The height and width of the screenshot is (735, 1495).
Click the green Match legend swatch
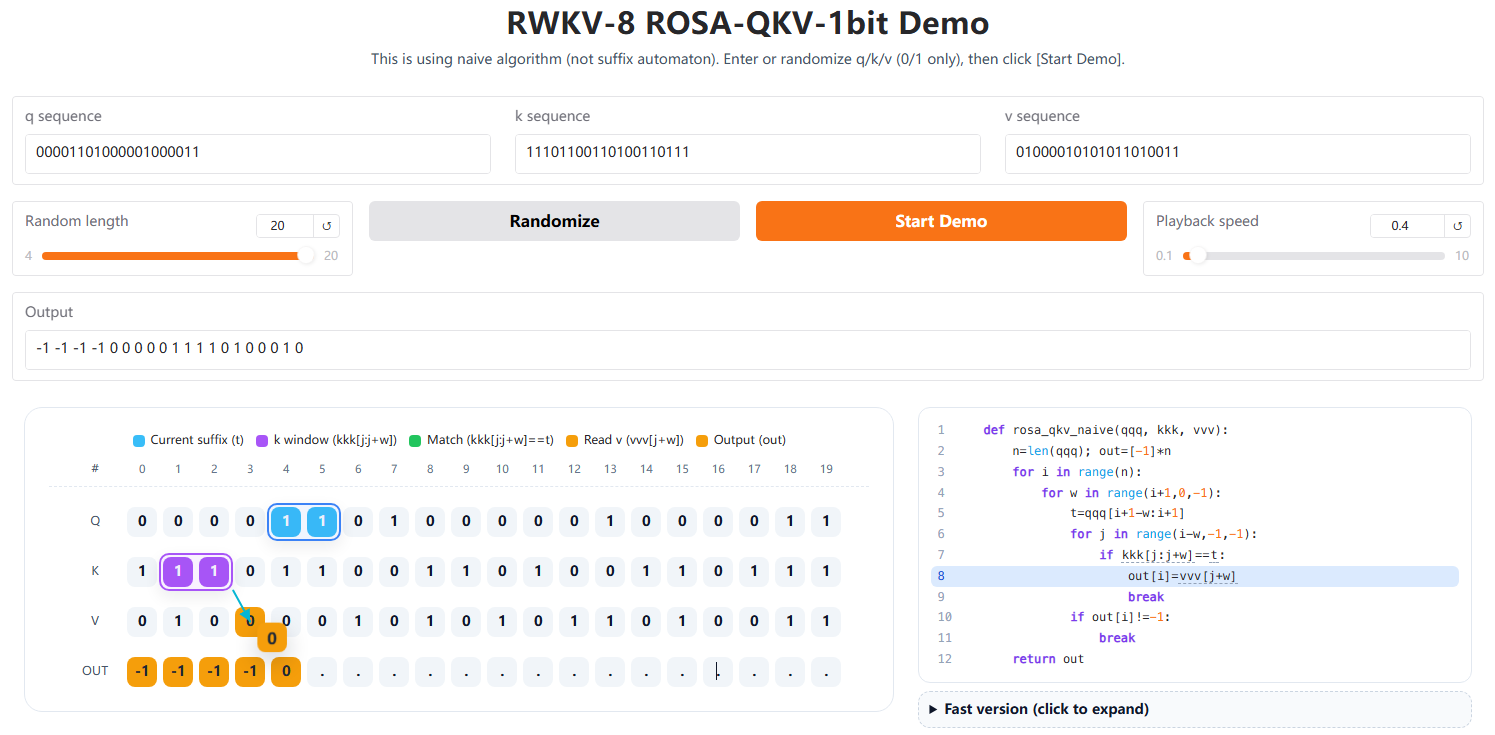click(416, 440)
